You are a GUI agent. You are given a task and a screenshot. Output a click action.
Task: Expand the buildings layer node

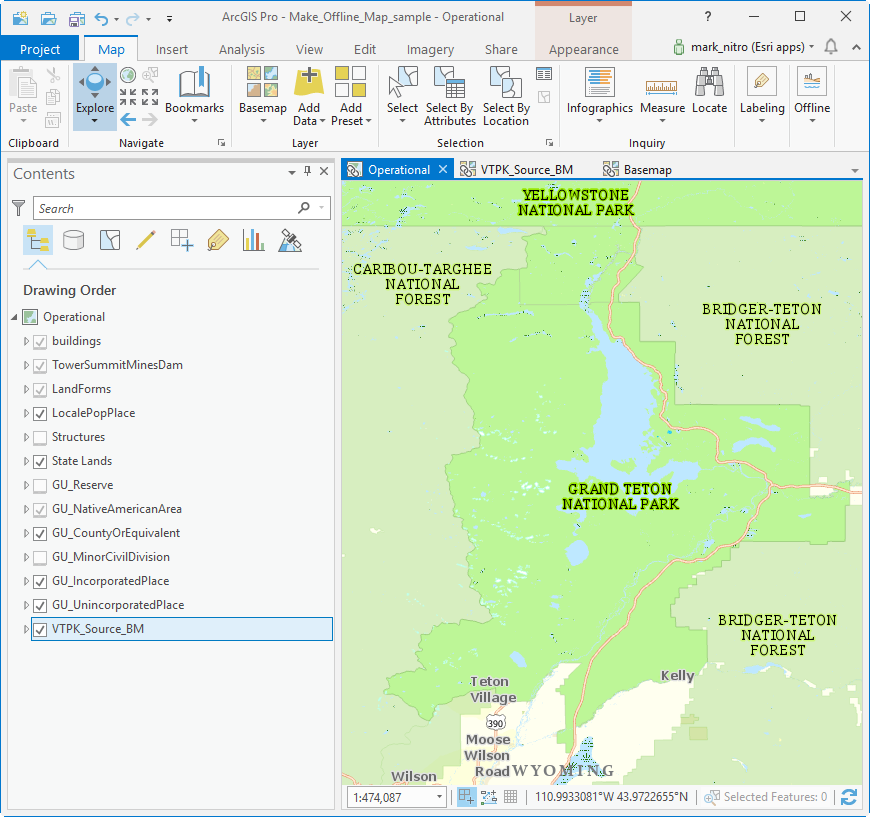[26, 341]
